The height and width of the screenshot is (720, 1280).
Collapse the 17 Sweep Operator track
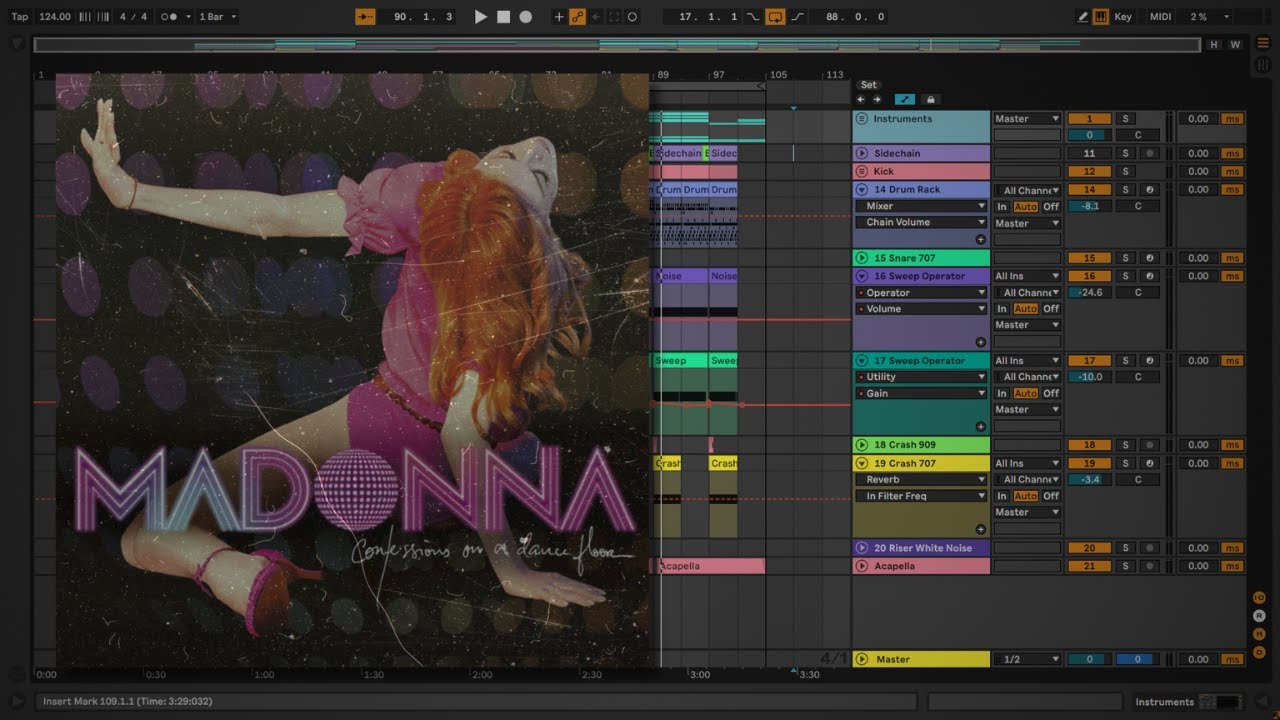click(862, 360)
